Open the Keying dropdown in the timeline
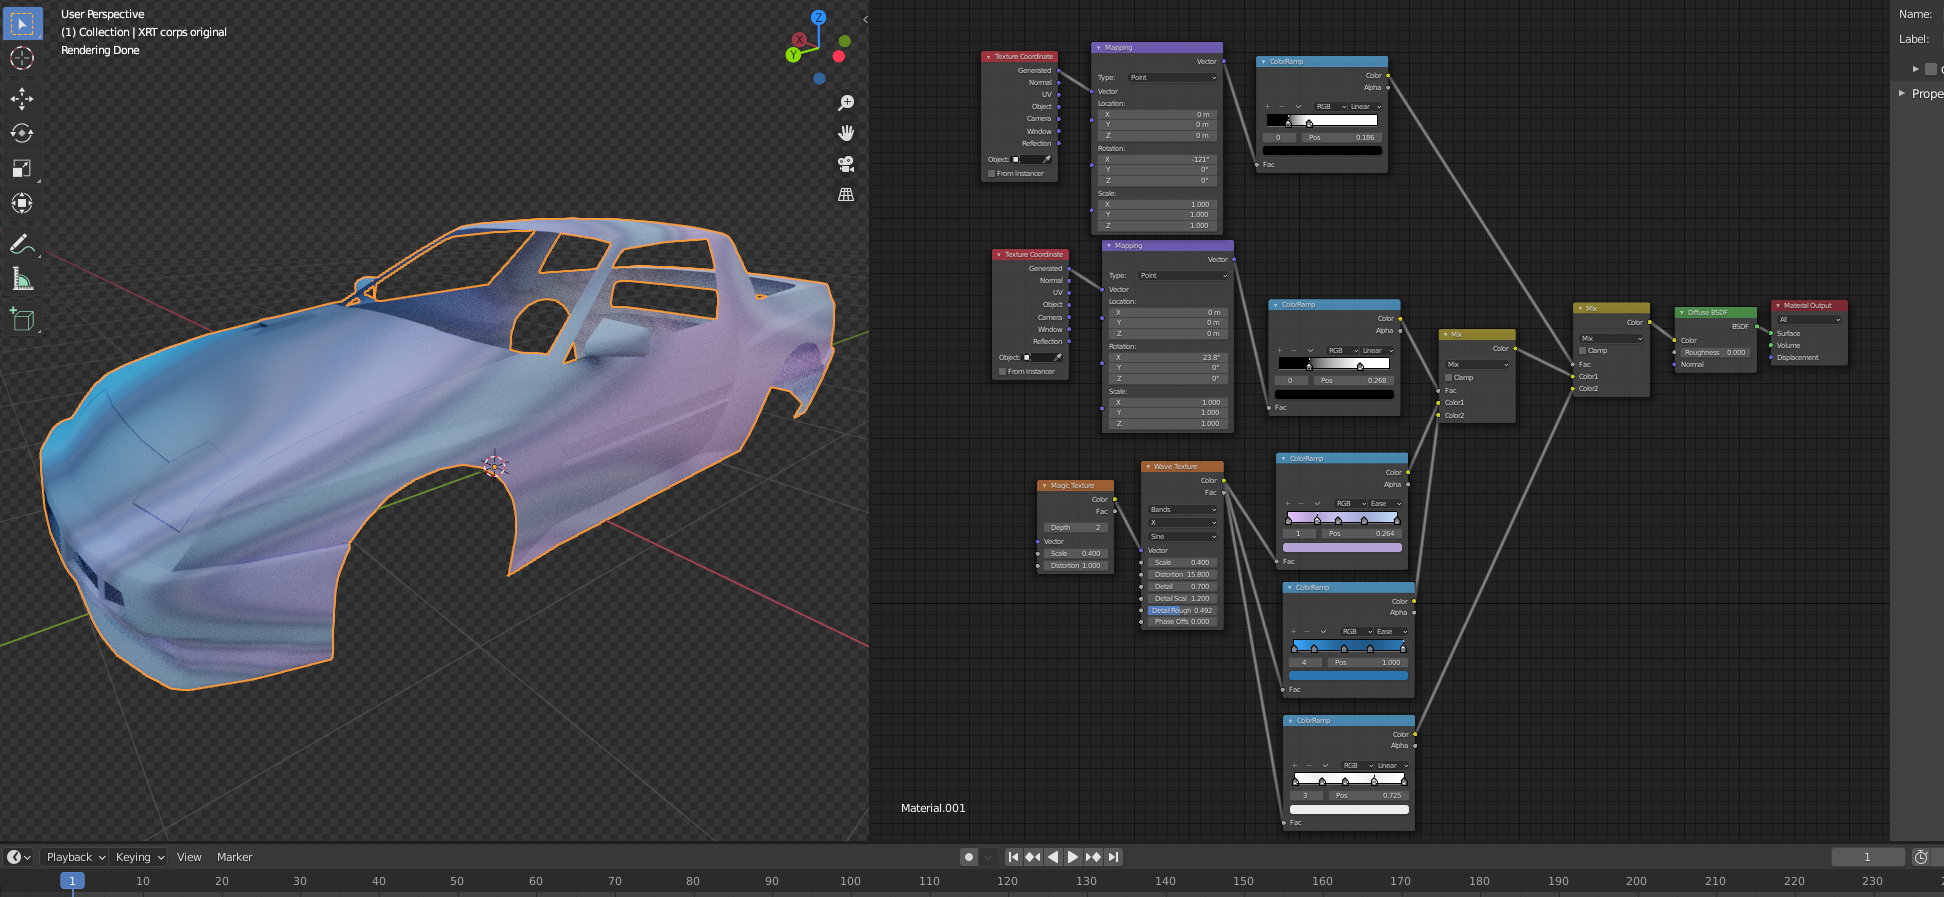Image resolution: width=1944 pixels, height=897 pixels. (x=139, y=857)
